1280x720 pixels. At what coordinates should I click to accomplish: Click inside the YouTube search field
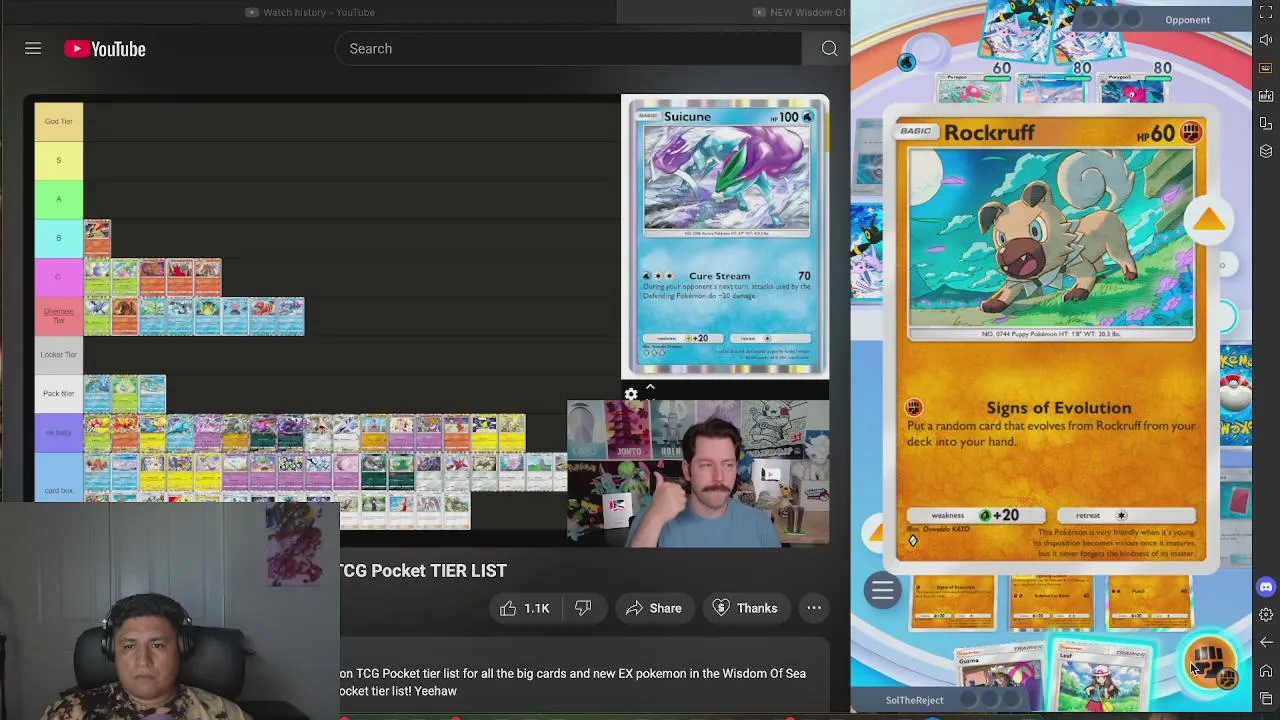pyautogui.click(x=568, y=48)
